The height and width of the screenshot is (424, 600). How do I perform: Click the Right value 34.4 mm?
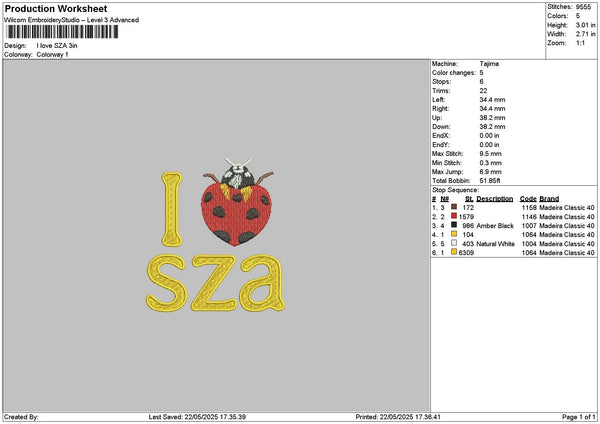[x=492, y=109]
